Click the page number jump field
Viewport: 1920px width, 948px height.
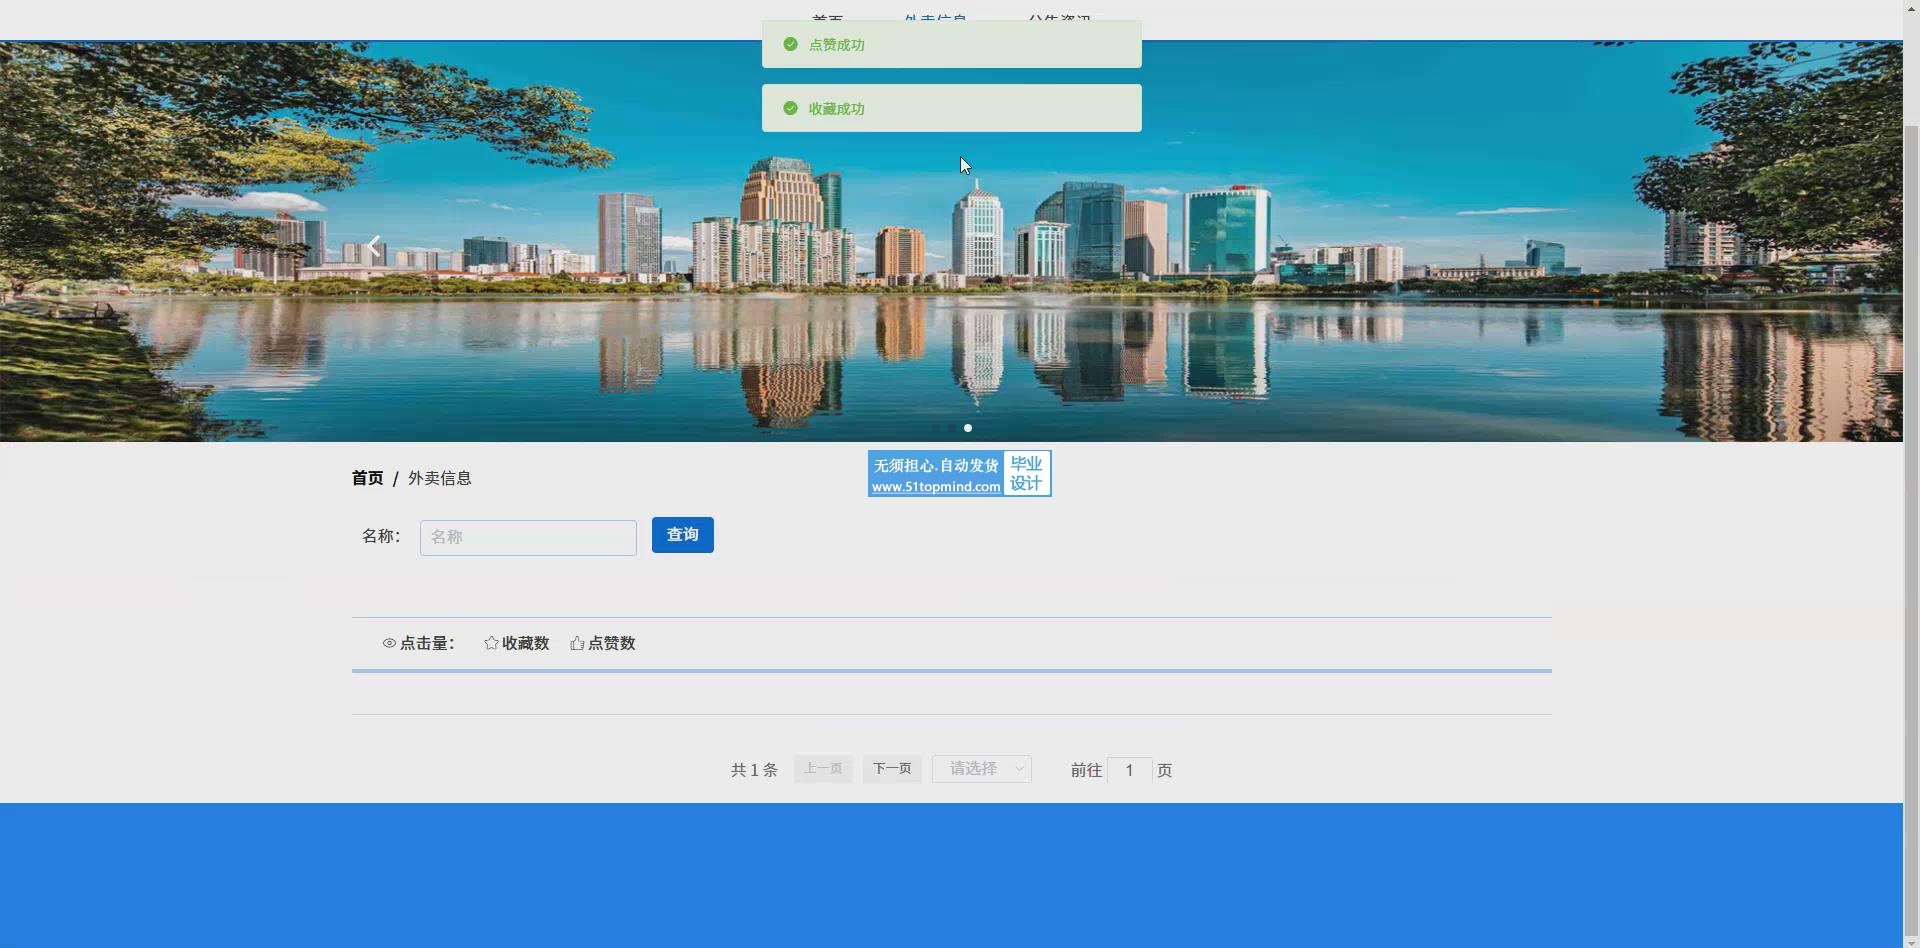click(x=1129, y=770)
